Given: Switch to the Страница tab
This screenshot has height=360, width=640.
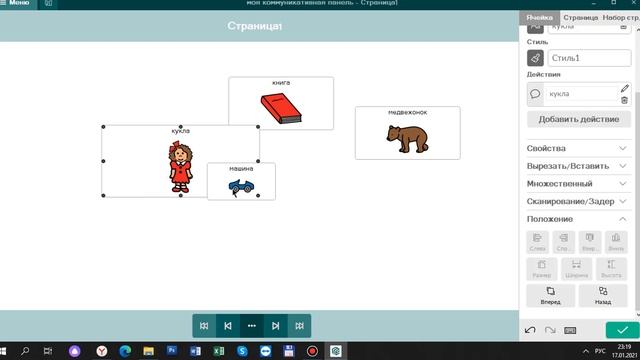Looking at the screenshot, I should coord(580,18).
